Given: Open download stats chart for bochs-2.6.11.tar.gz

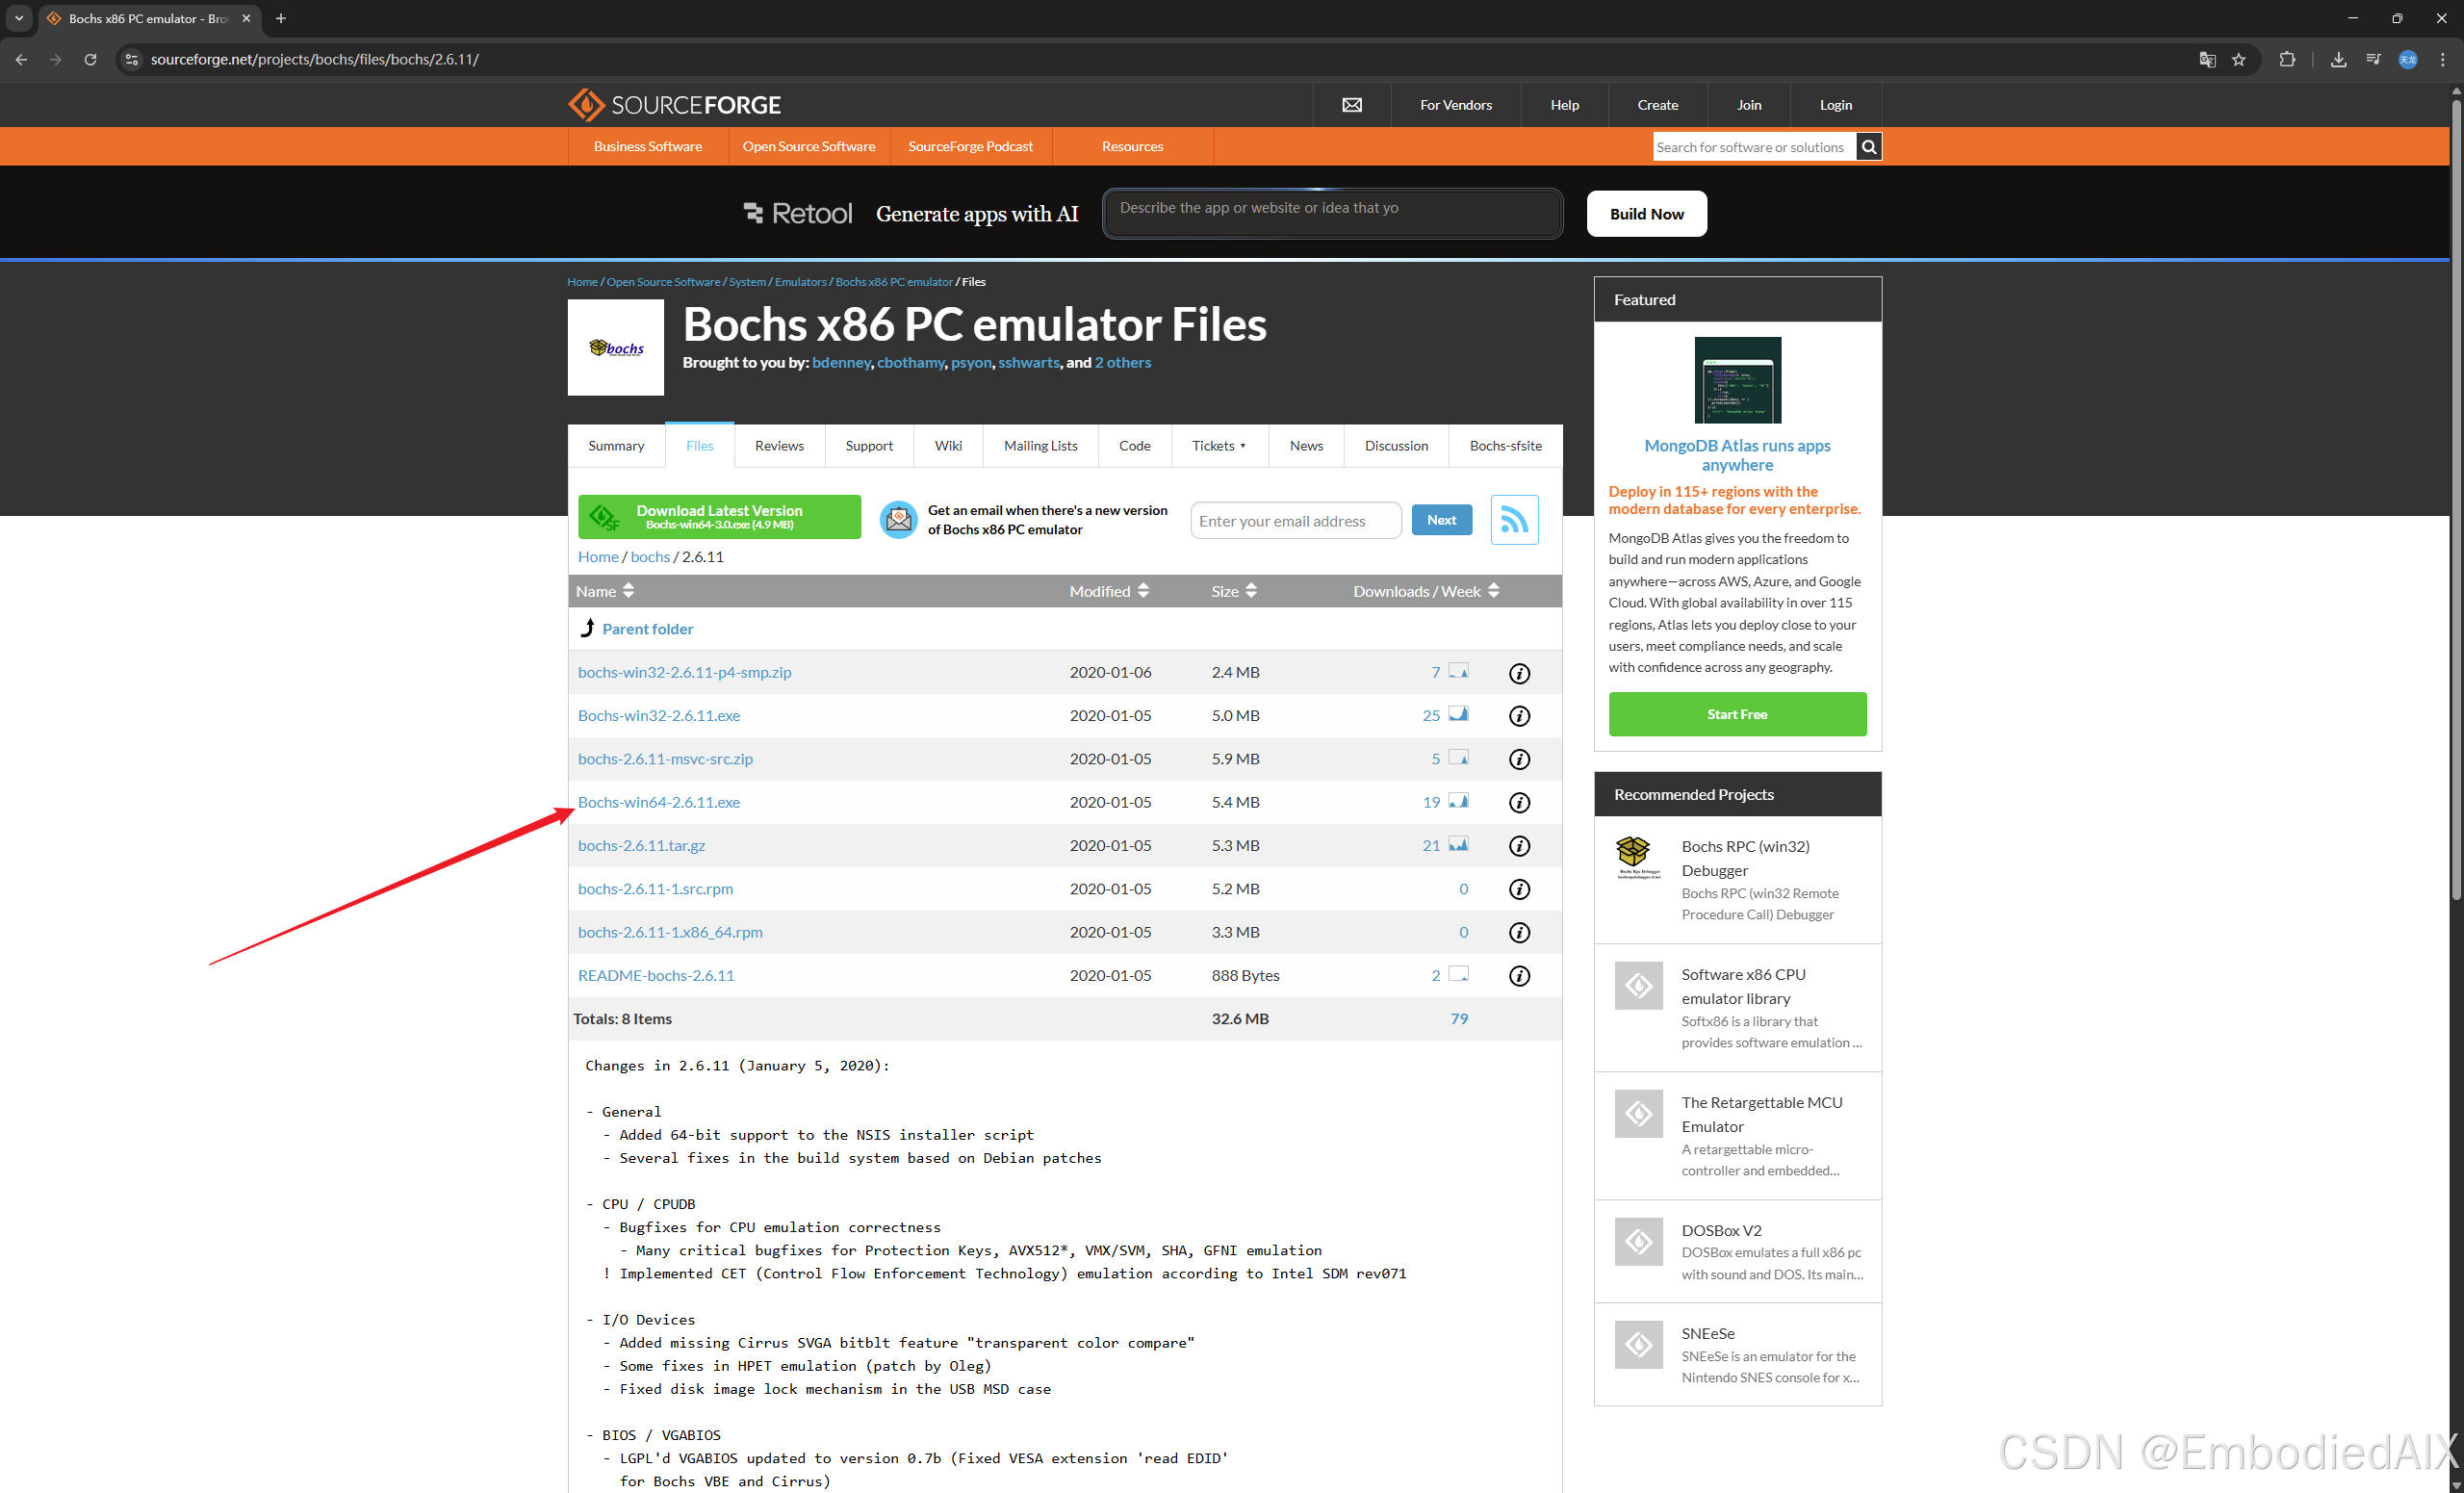Looking at the screenshot, I should tap(1459, 844).
